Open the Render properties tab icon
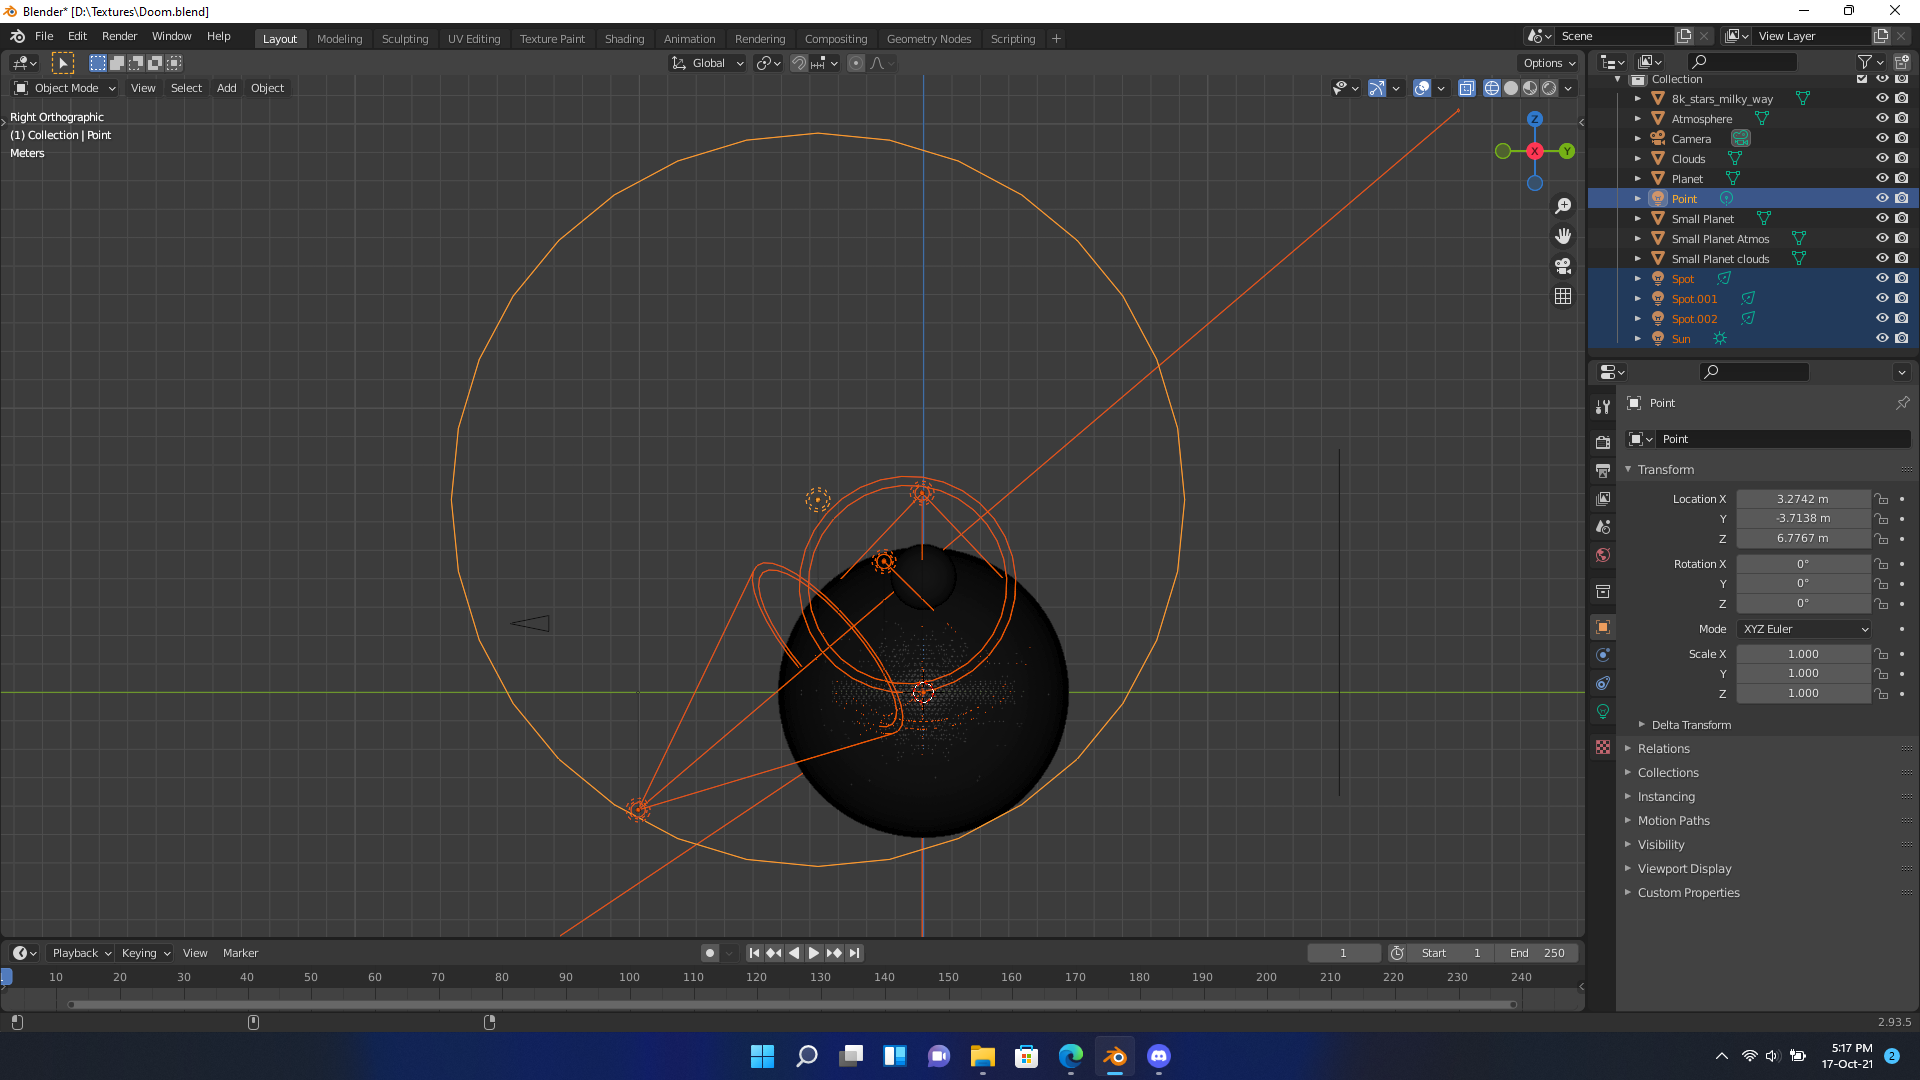 pyautogui.click(x=1603, y=442)
